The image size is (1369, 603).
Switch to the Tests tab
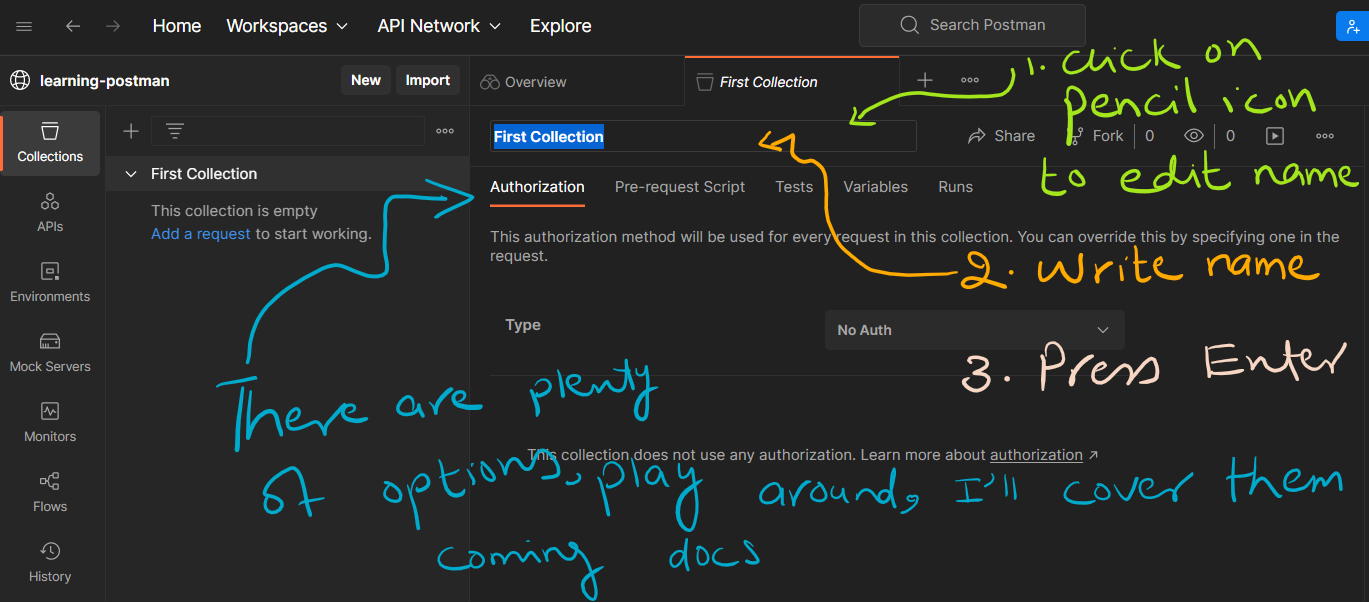click(794, 187)
